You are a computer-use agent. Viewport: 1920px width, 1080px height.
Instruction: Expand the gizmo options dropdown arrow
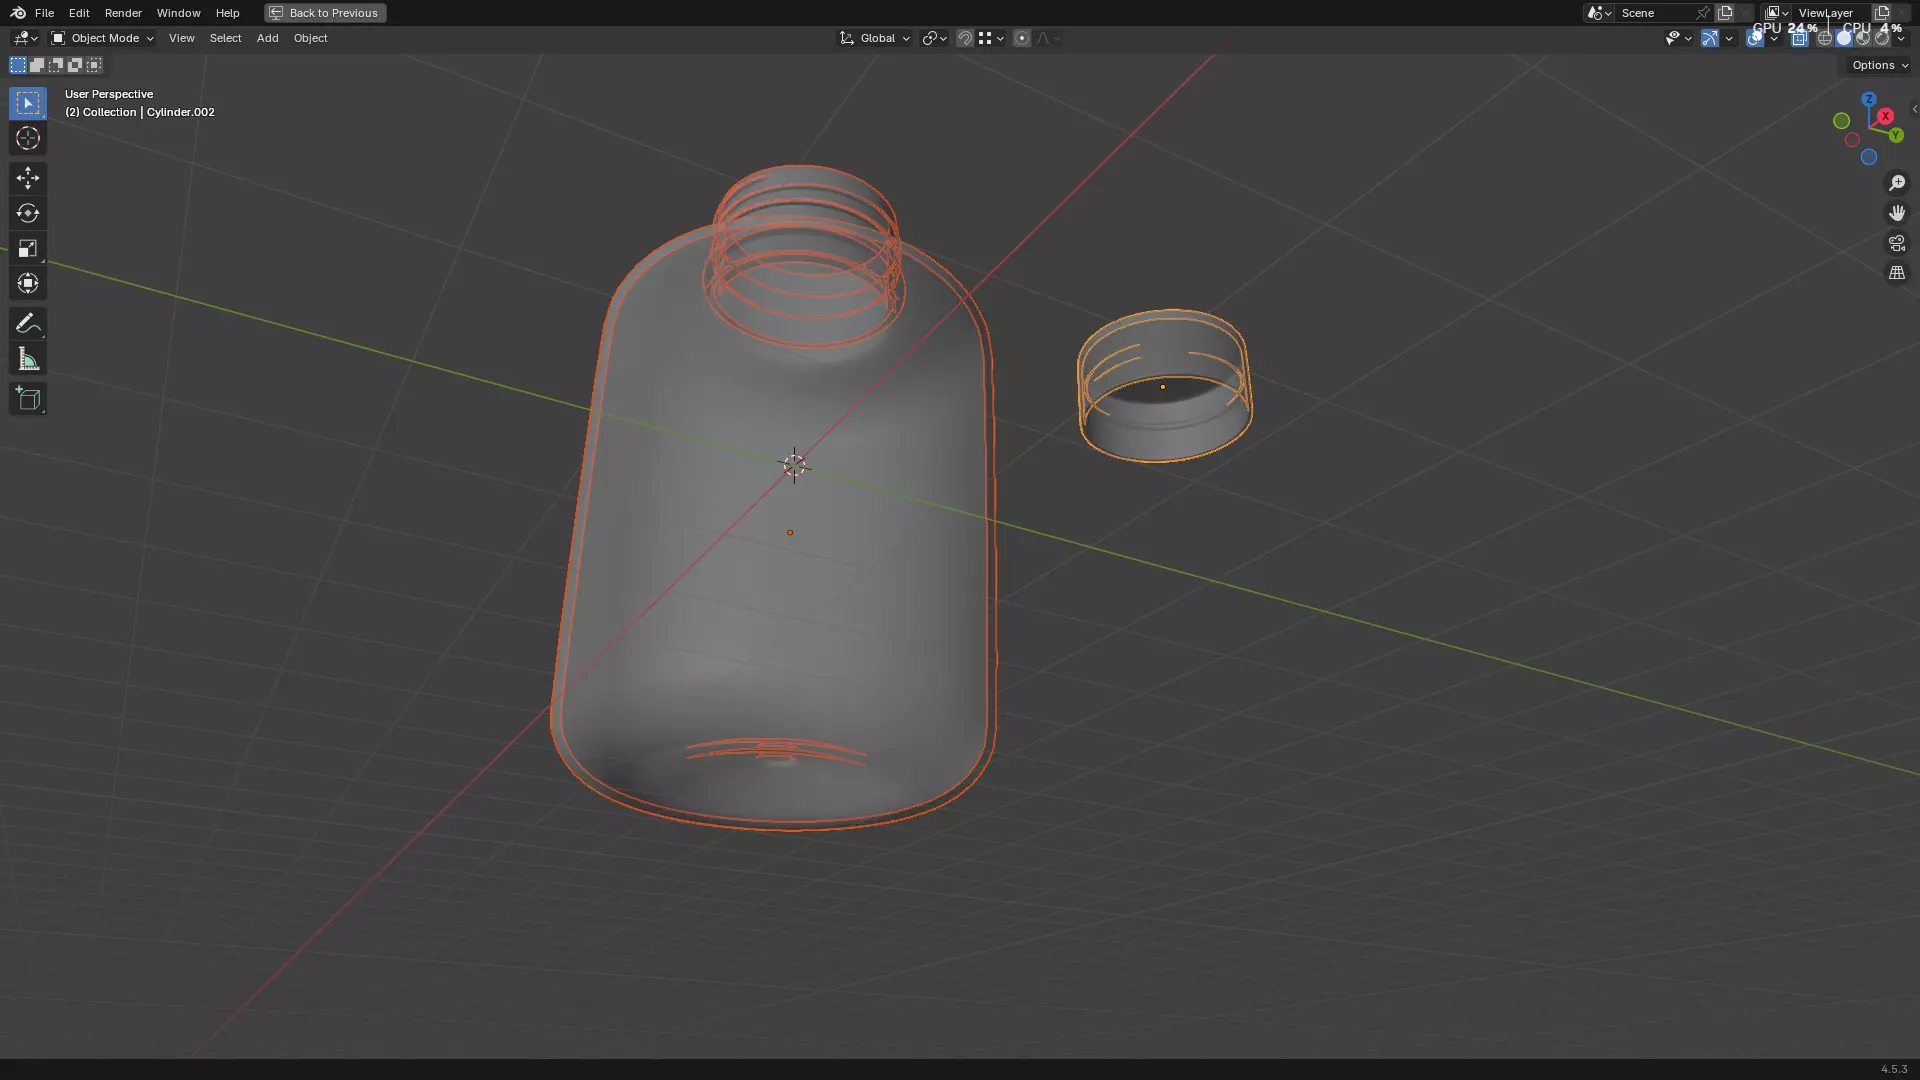(x=1729, y=38)
